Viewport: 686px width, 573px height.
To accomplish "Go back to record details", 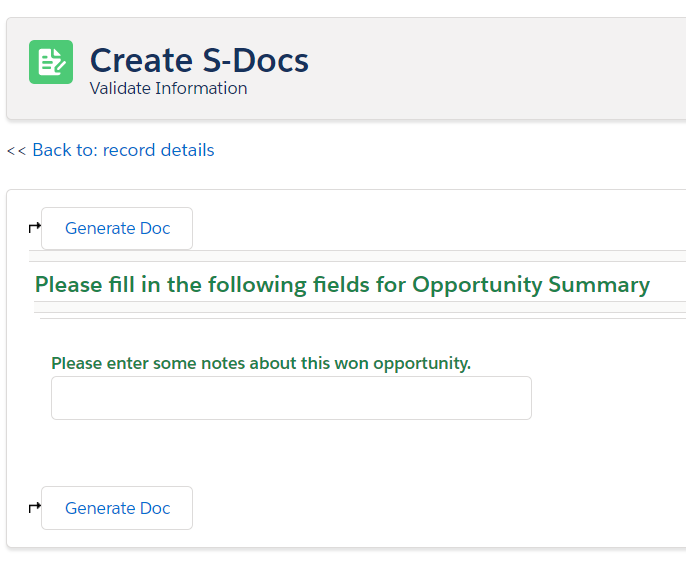I will tap(123, 150).
